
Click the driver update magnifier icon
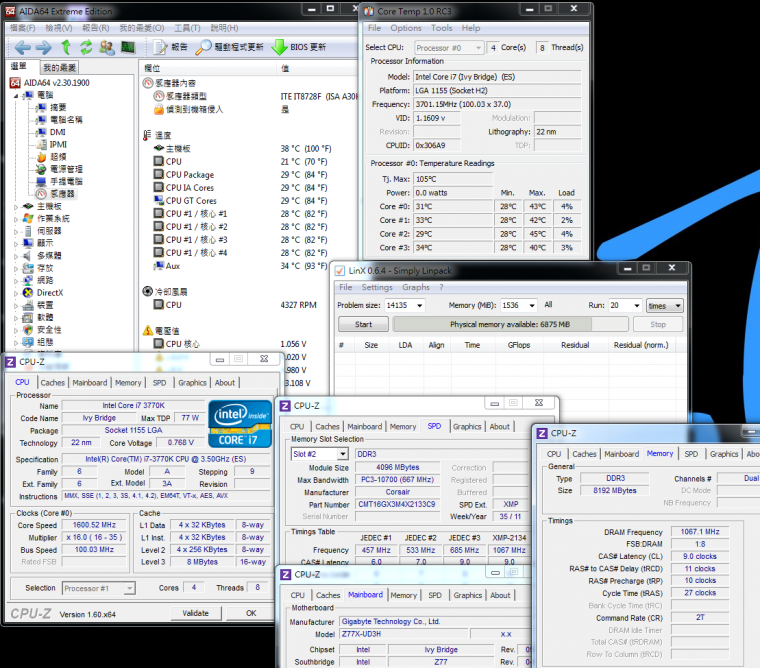point(203,47)
